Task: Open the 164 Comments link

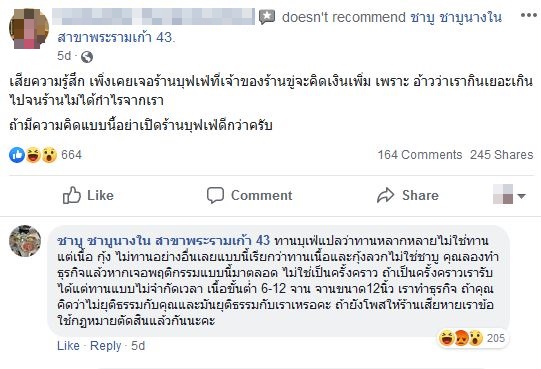Action: click(x=420, y=155)
